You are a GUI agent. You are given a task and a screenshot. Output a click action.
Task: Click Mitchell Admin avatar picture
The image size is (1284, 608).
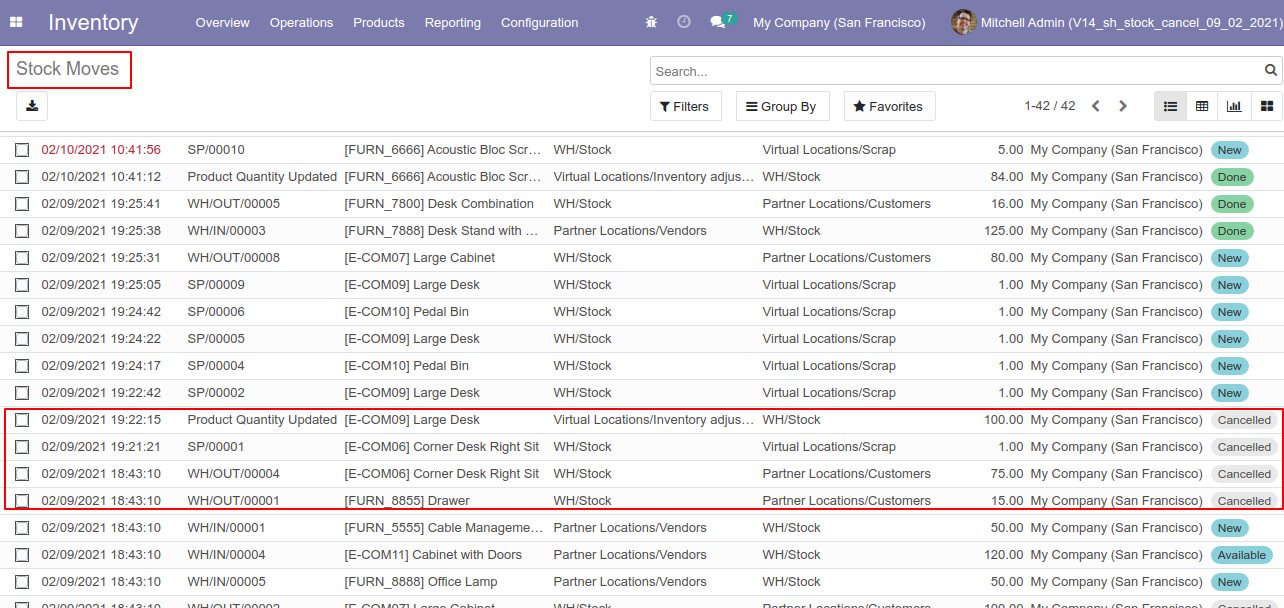pos(963,22)
